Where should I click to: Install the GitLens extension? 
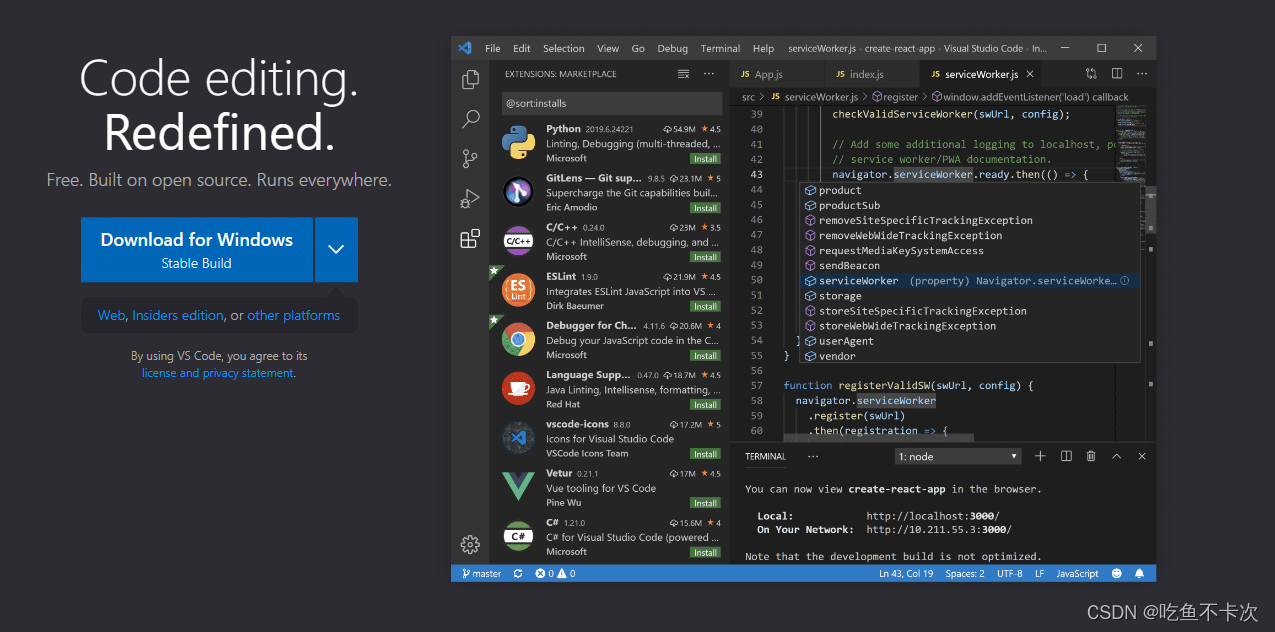(705, 208)
